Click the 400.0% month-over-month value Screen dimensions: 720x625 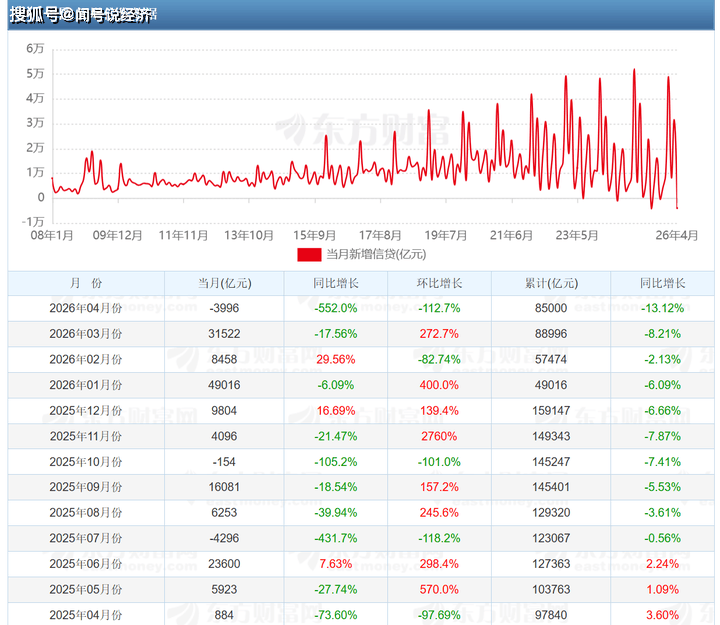pos(439,385)
